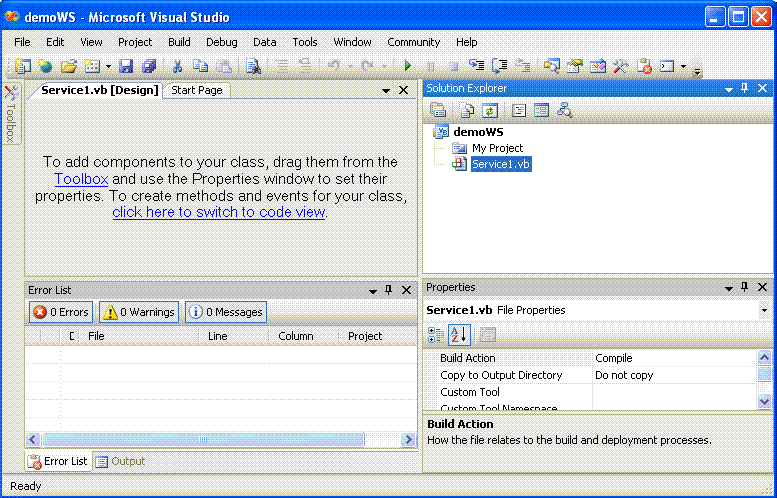Select the Error List bottom tab
The height and width of the screenshot is (498, 777).
click(58, 461)
